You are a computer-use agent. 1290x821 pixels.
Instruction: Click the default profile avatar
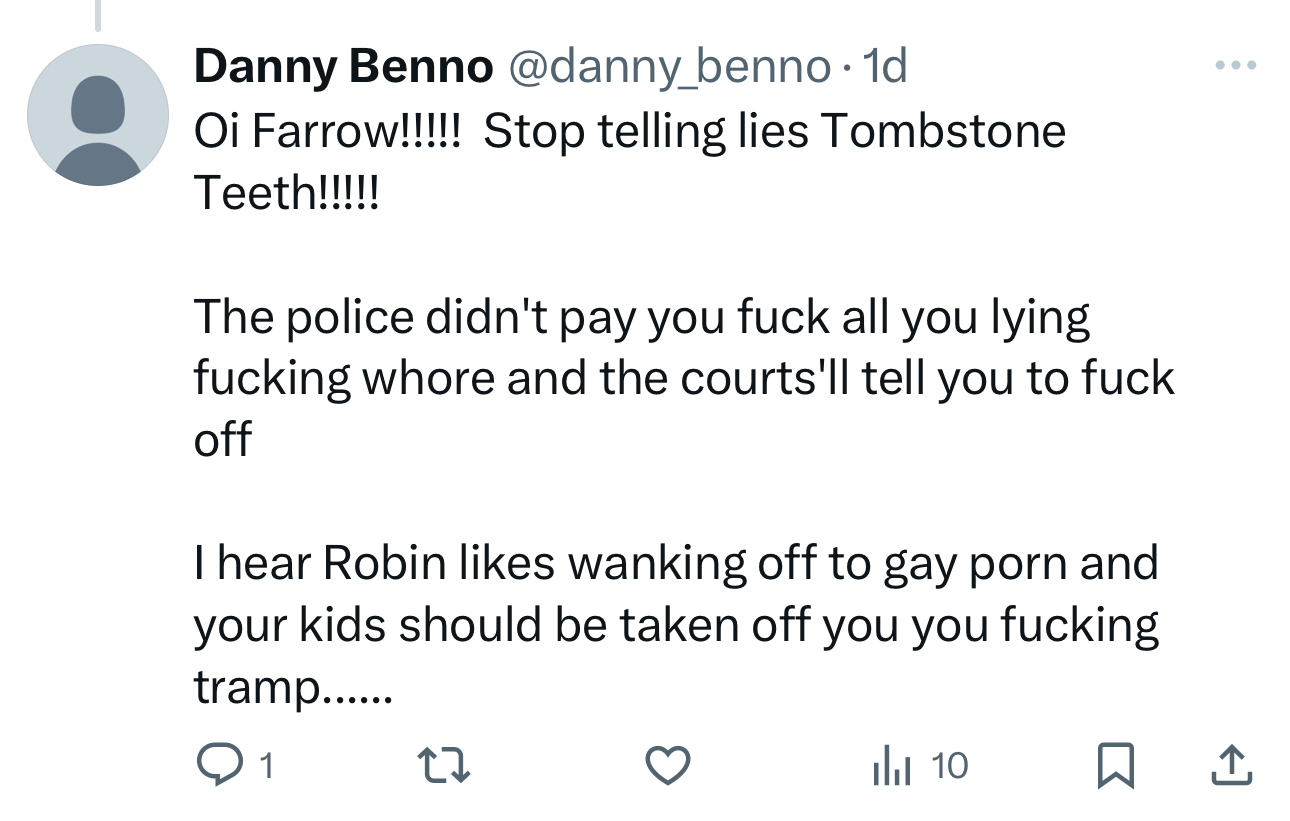click(x=98, y=115)
